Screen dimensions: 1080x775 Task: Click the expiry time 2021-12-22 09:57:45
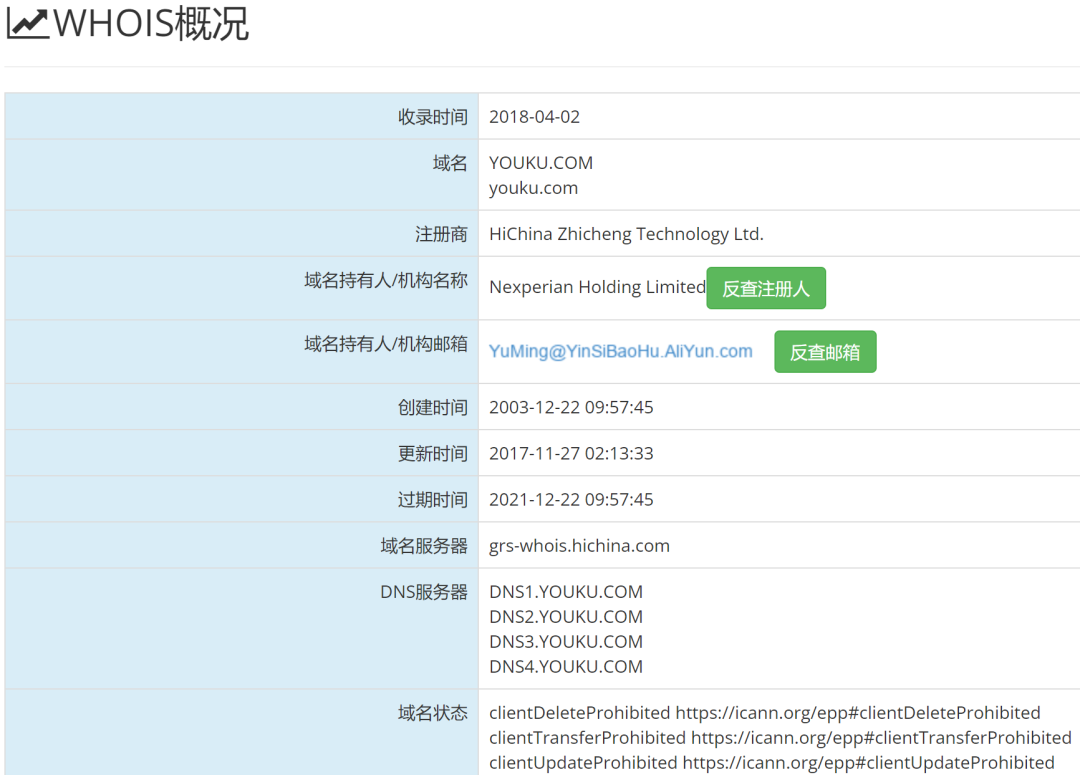coord(571,500)
